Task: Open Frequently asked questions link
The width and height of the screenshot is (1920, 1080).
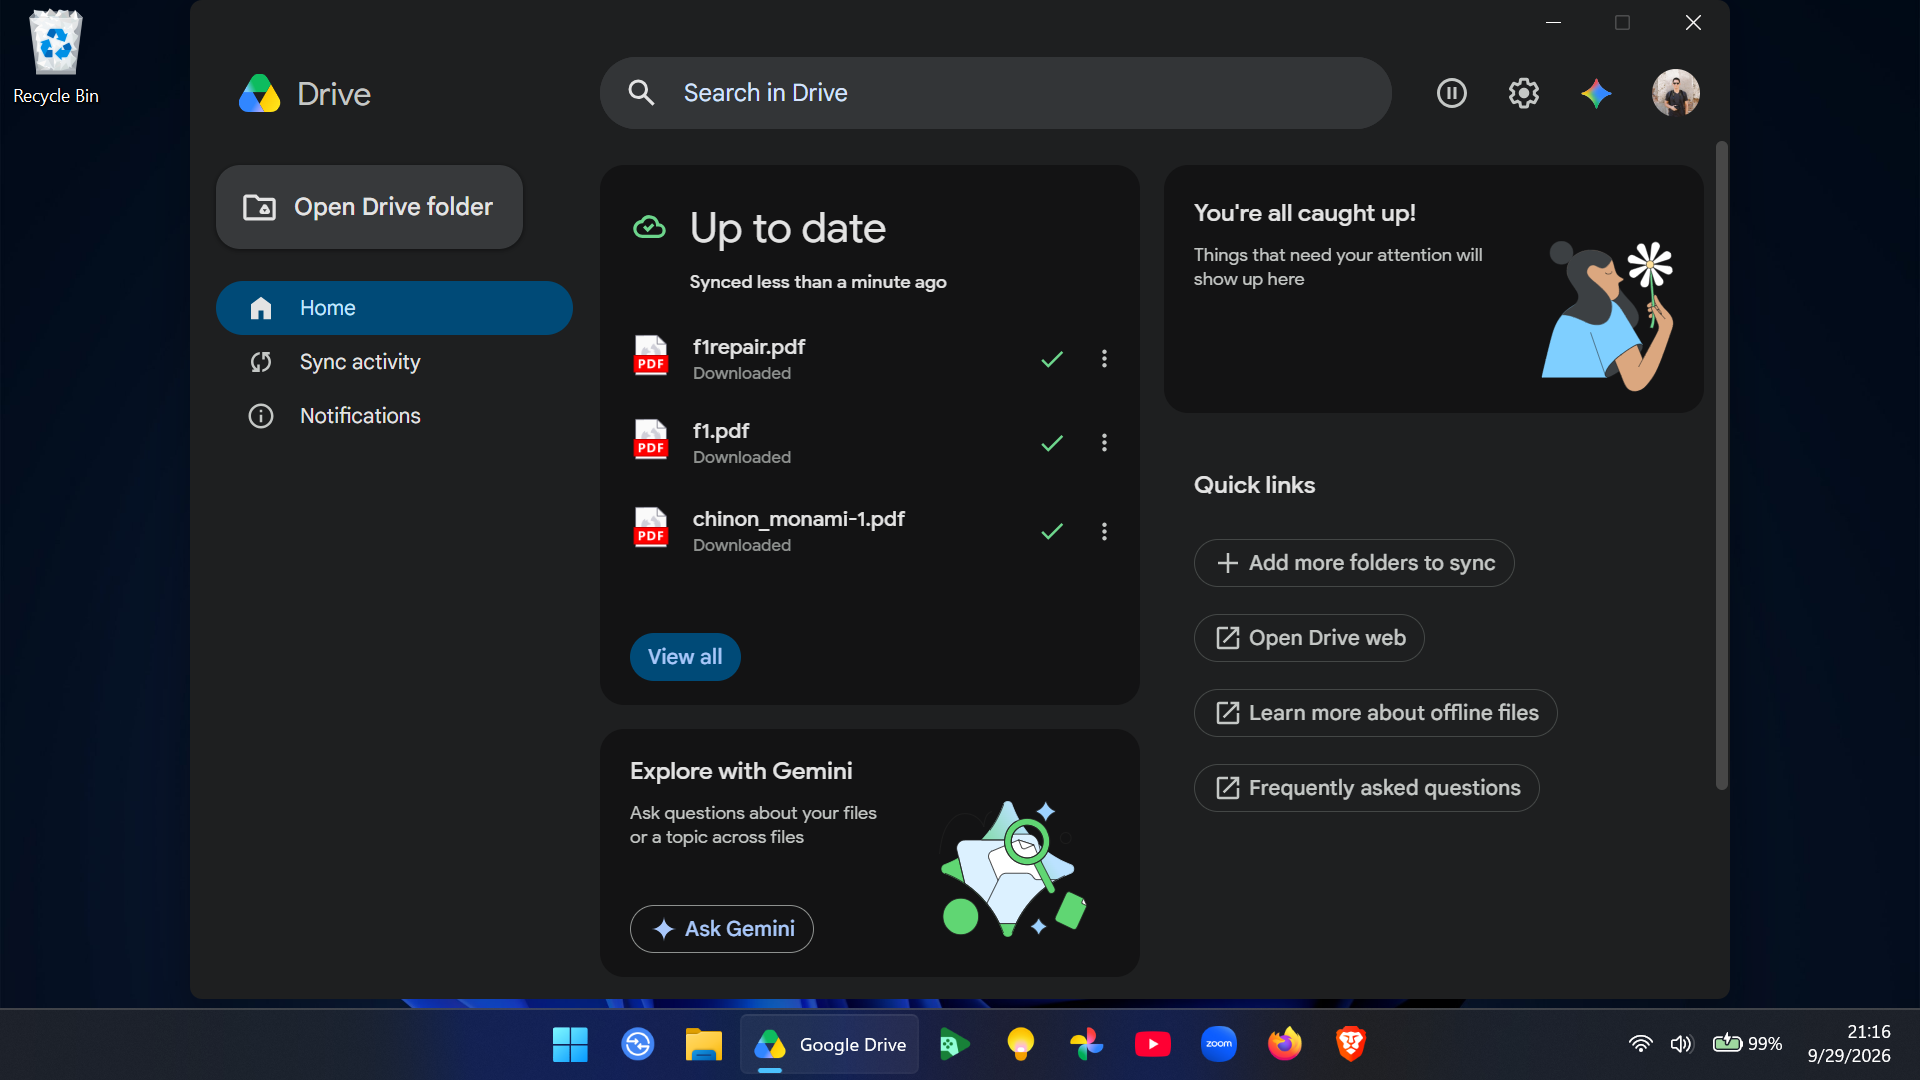Action: 1367,788
